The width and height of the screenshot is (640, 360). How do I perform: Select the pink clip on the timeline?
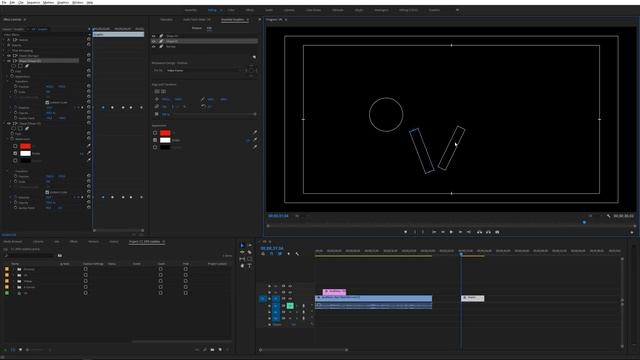(334, 292)
